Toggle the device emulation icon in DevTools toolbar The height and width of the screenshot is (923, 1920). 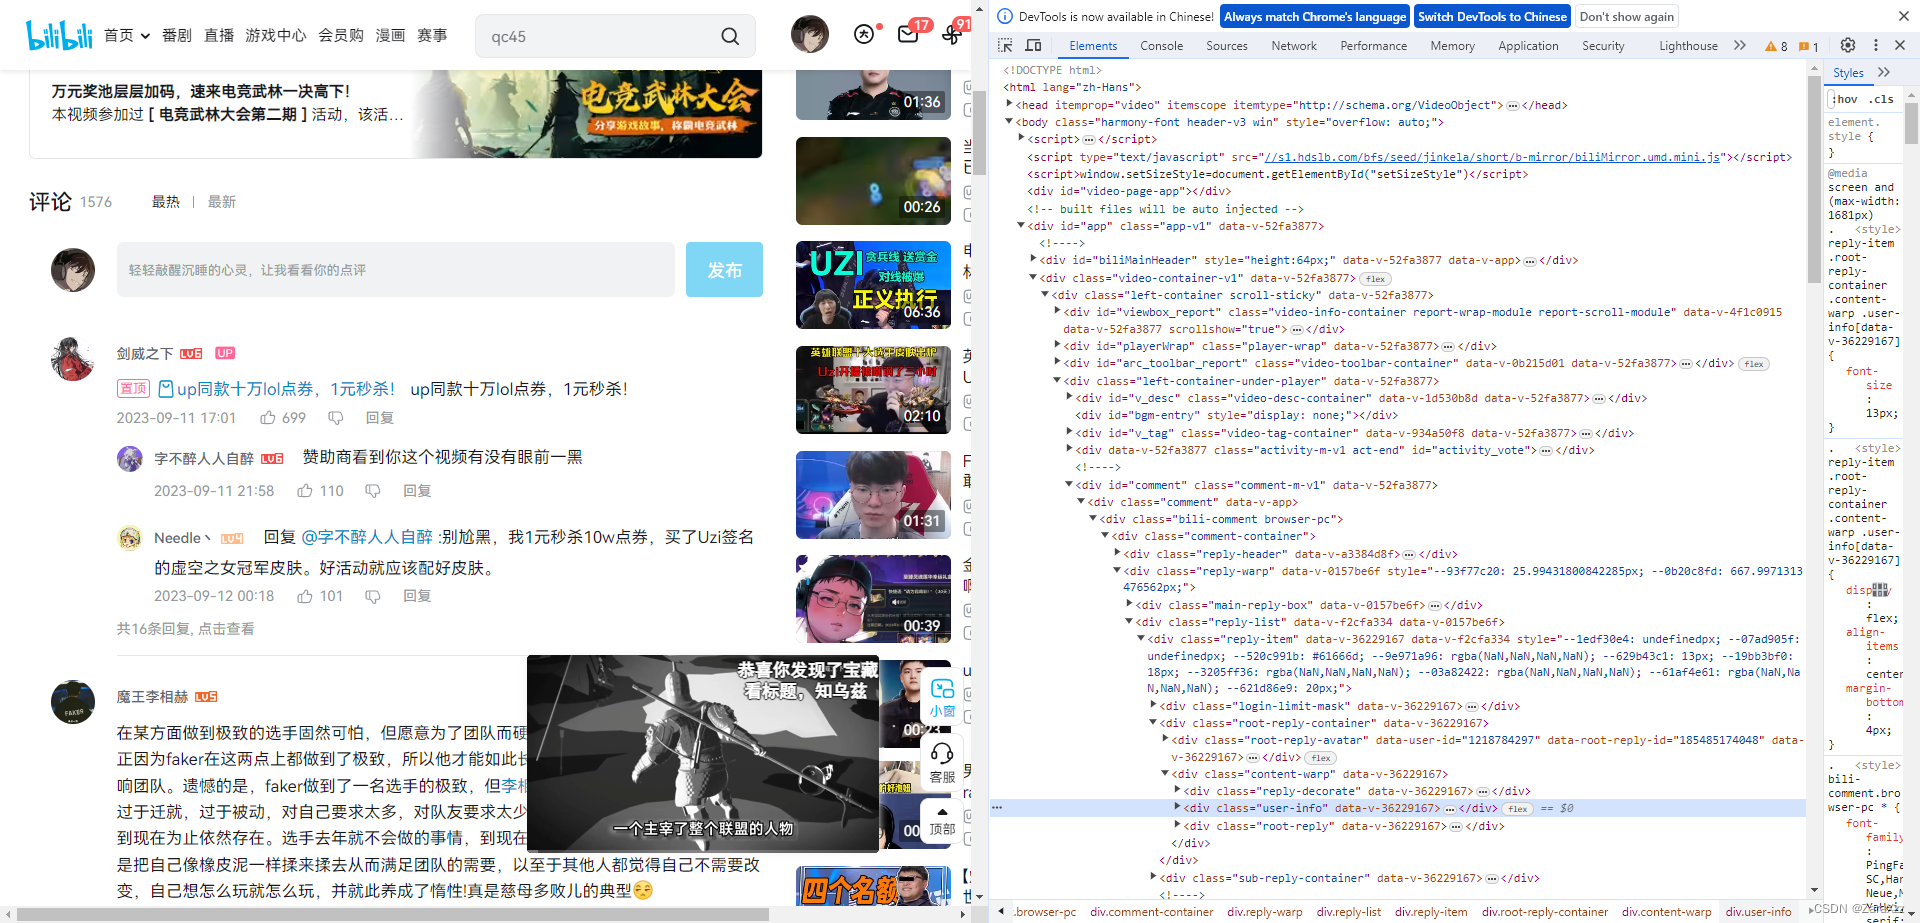(x=1033, y=45)
